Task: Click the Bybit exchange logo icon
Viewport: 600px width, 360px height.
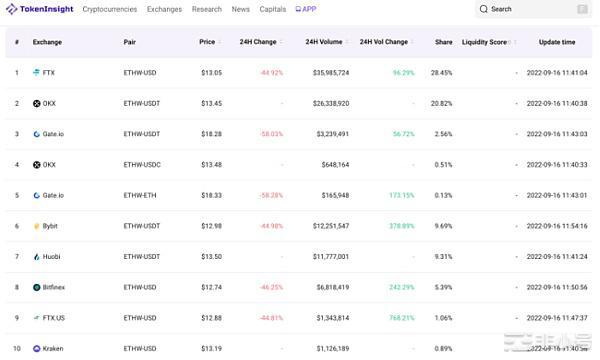Action: pyautogui.click(x=37, y=226)
